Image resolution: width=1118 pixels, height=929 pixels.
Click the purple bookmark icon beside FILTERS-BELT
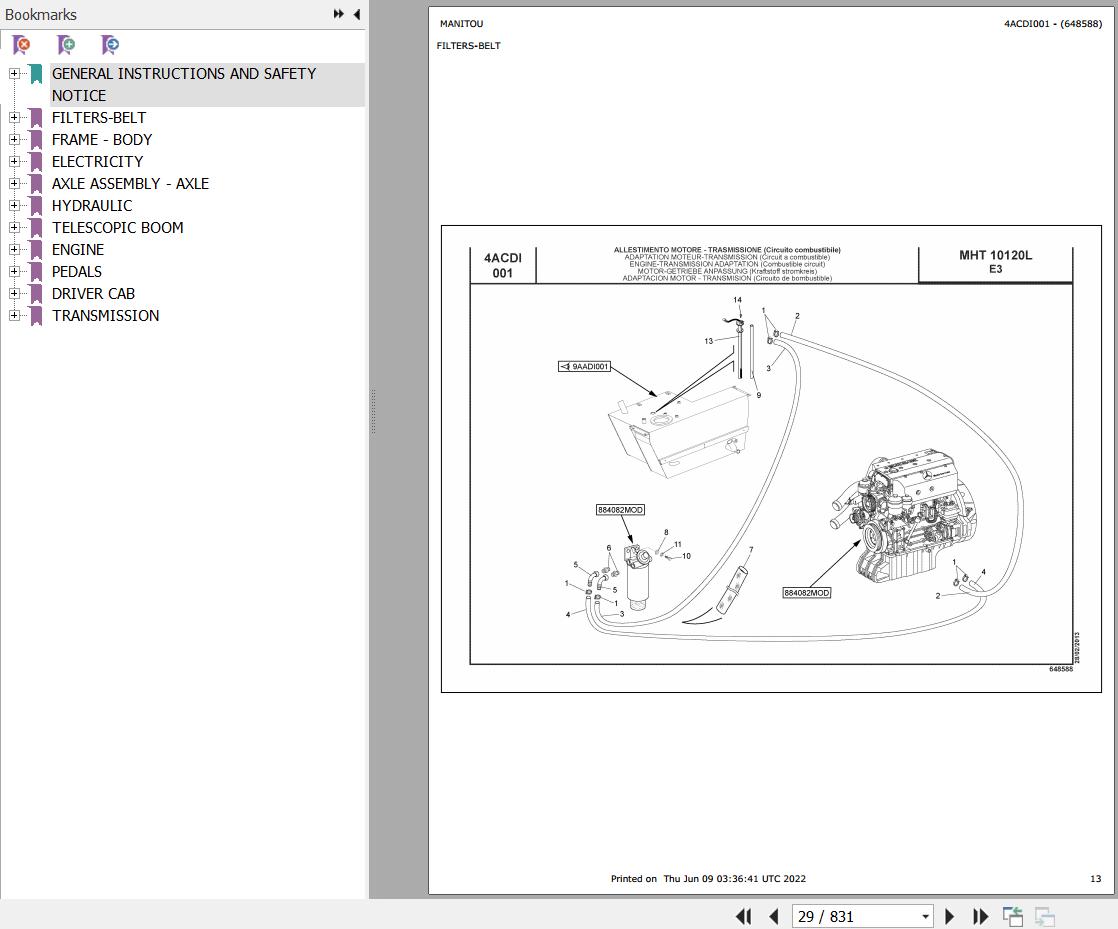36,118
